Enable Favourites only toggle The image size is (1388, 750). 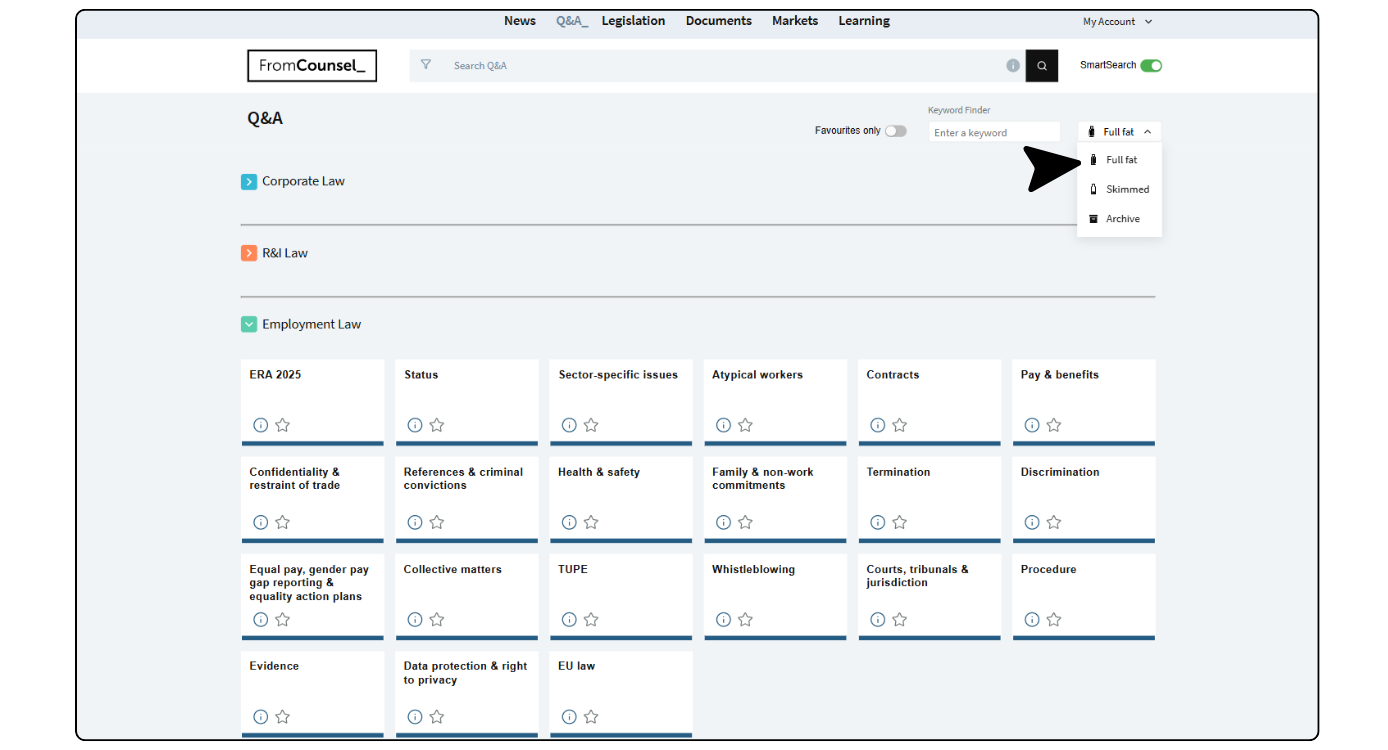click(896, 131)
